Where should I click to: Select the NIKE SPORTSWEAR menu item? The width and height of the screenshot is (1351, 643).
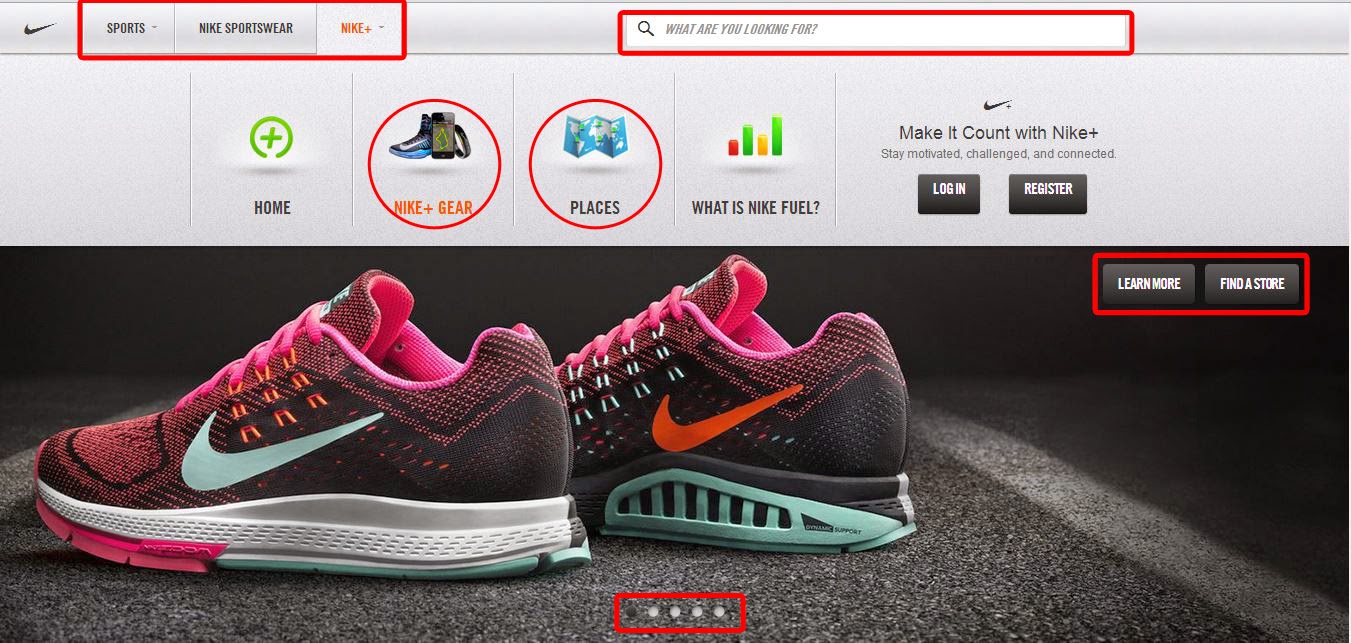point(246,28)
